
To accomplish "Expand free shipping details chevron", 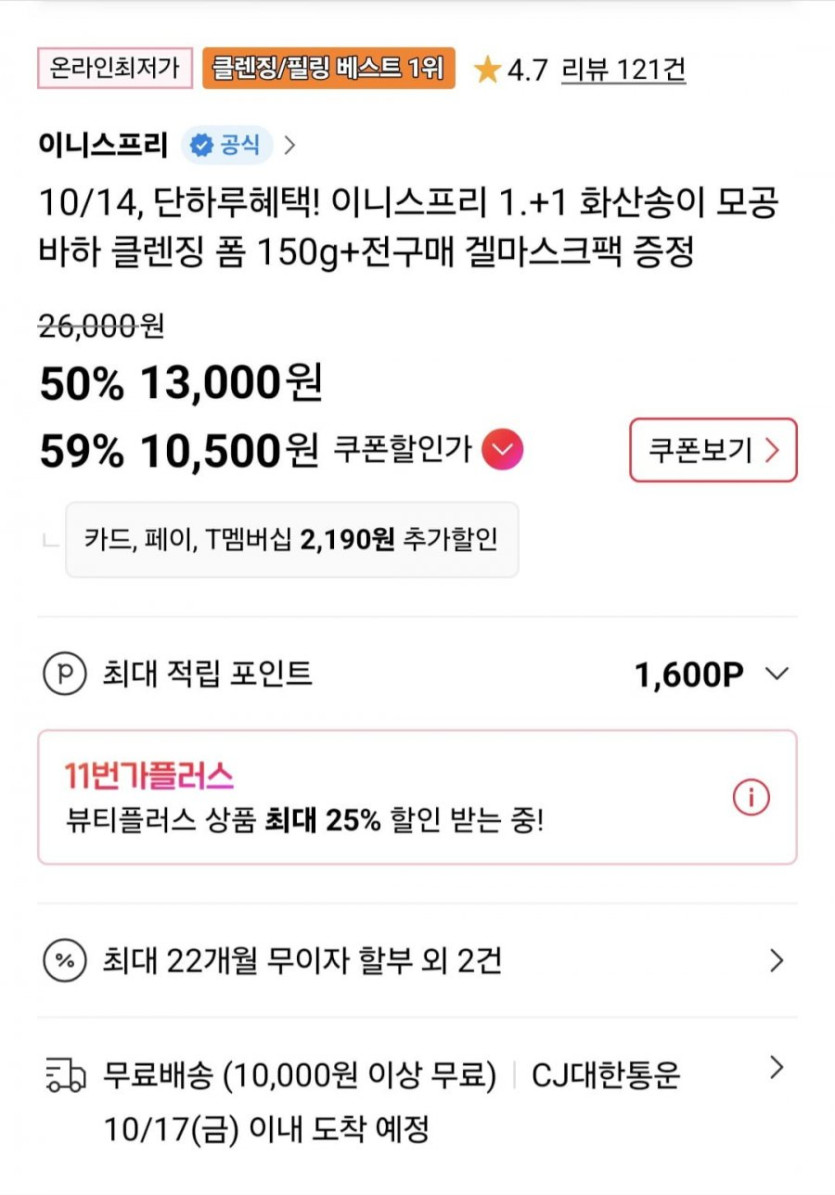I will [777, 1068].
